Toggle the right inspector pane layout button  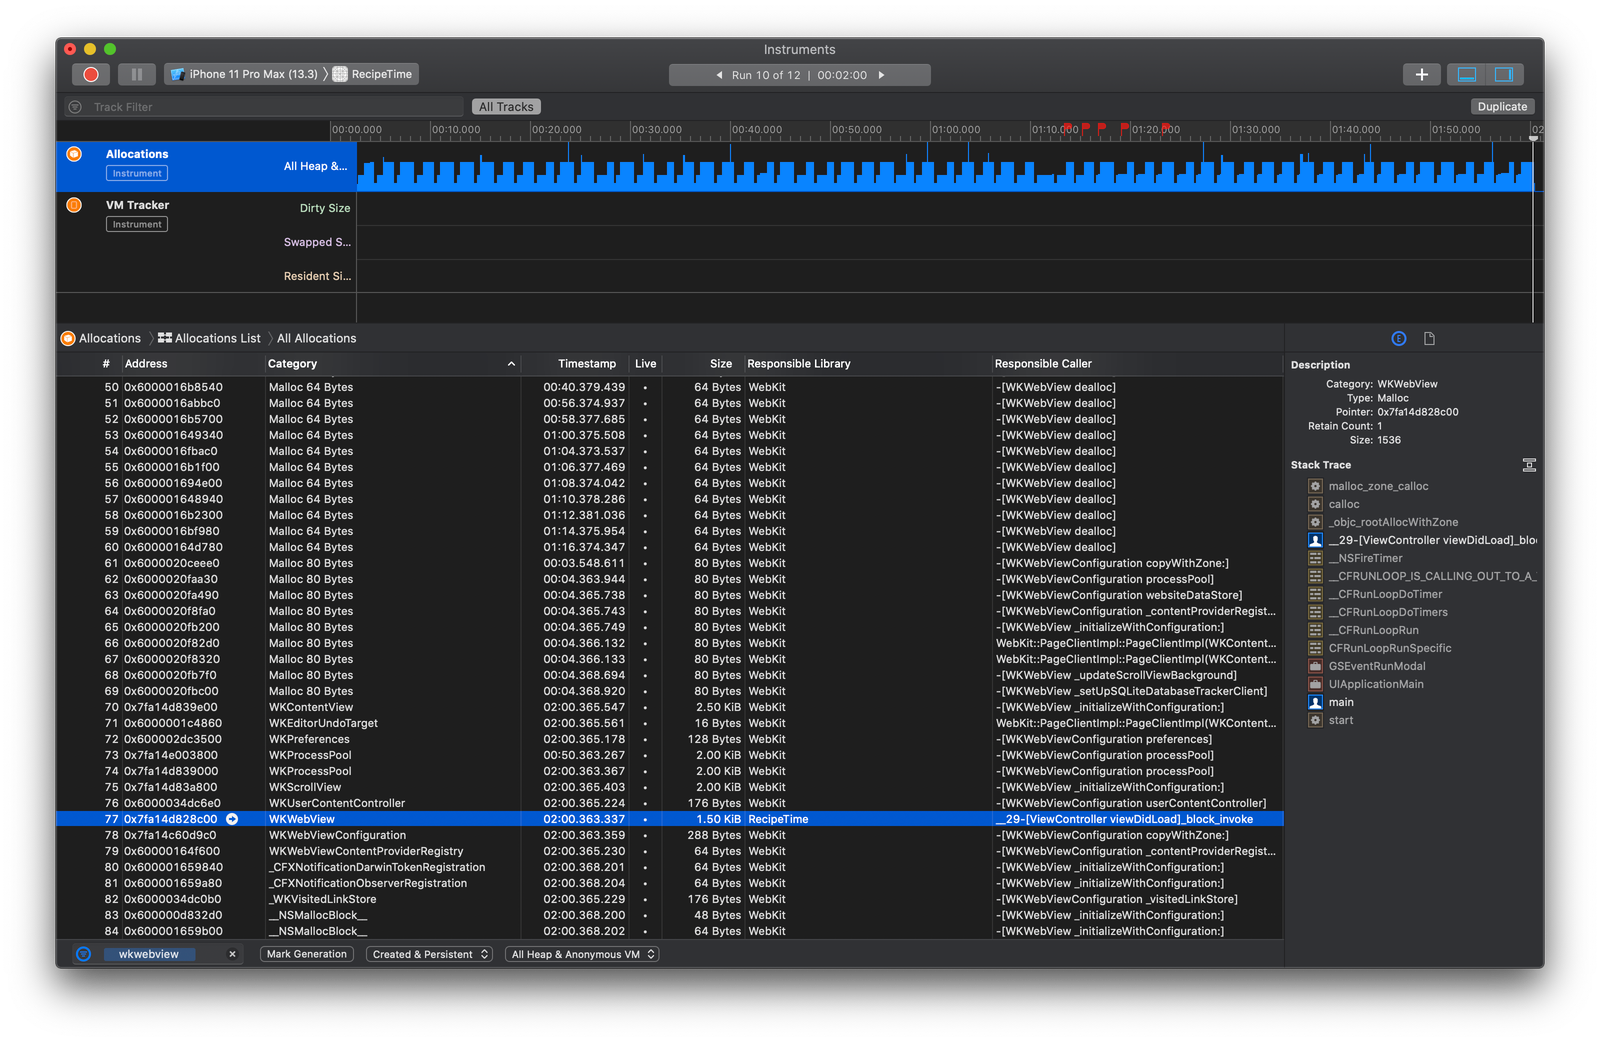click(x=1503, y=74)
